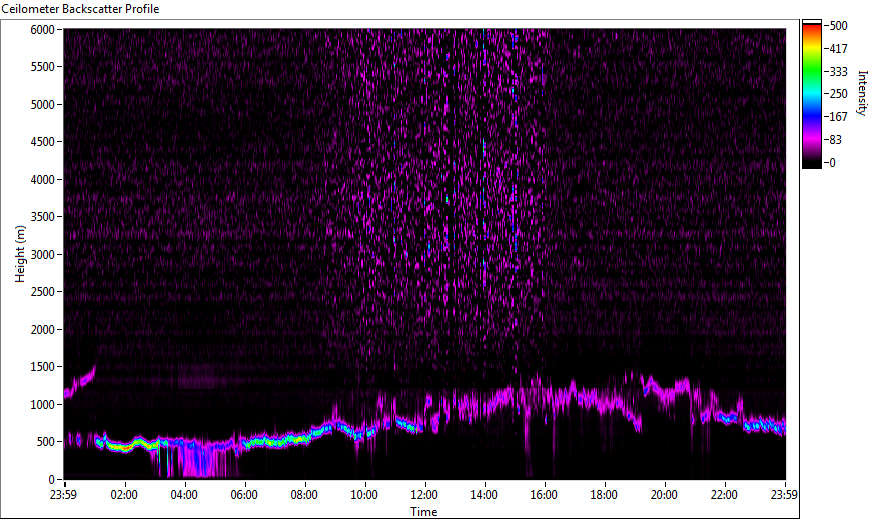Screen dimensions: 872x519
Task: Click the 'Height (m)' axis label
Action: click(x=20, y=254)
